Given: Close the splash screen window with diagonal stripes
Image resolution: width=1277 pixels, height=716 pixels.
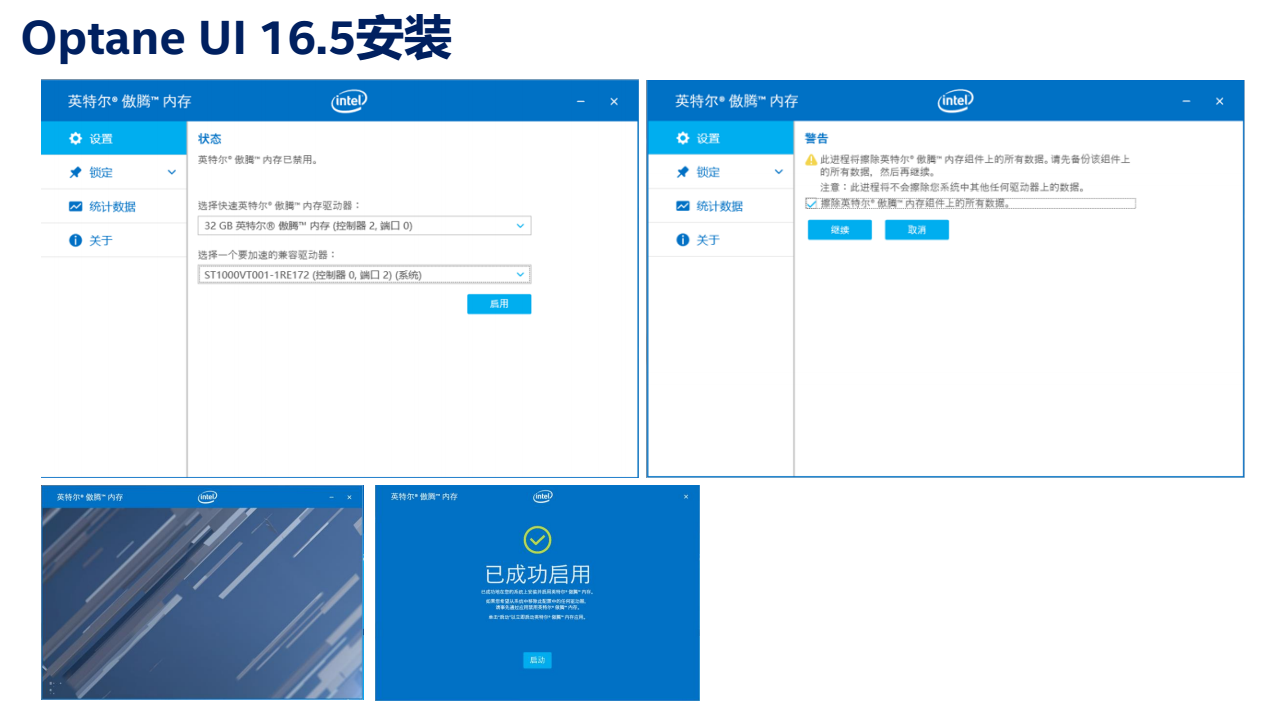Looking at the screenshot, I should point(349,497).
